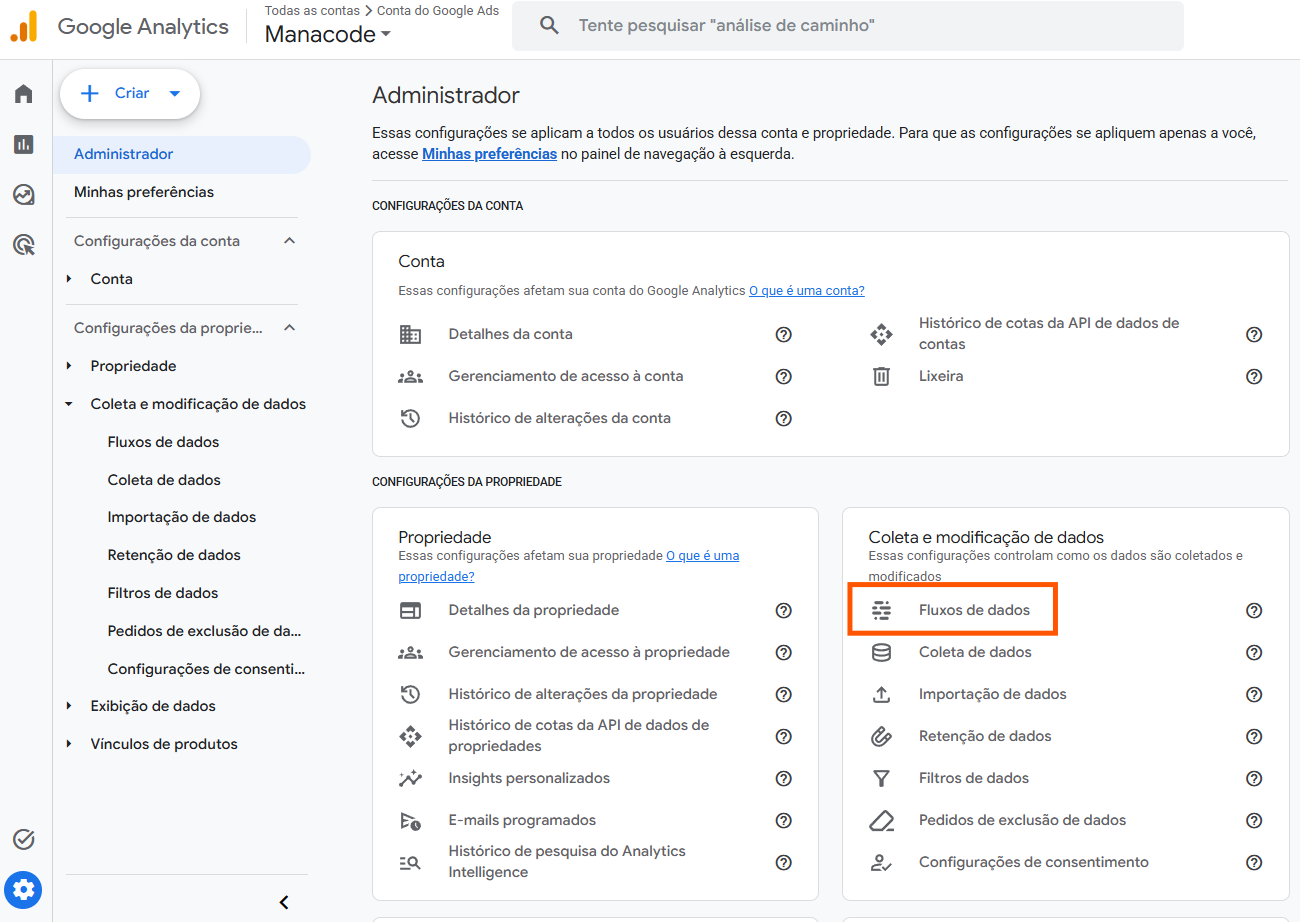Image resolution: width=1300 pixels, height=922 pixels.
Task: Click help icon next to Coleta de dados card row
Action: coord(1254,652)
